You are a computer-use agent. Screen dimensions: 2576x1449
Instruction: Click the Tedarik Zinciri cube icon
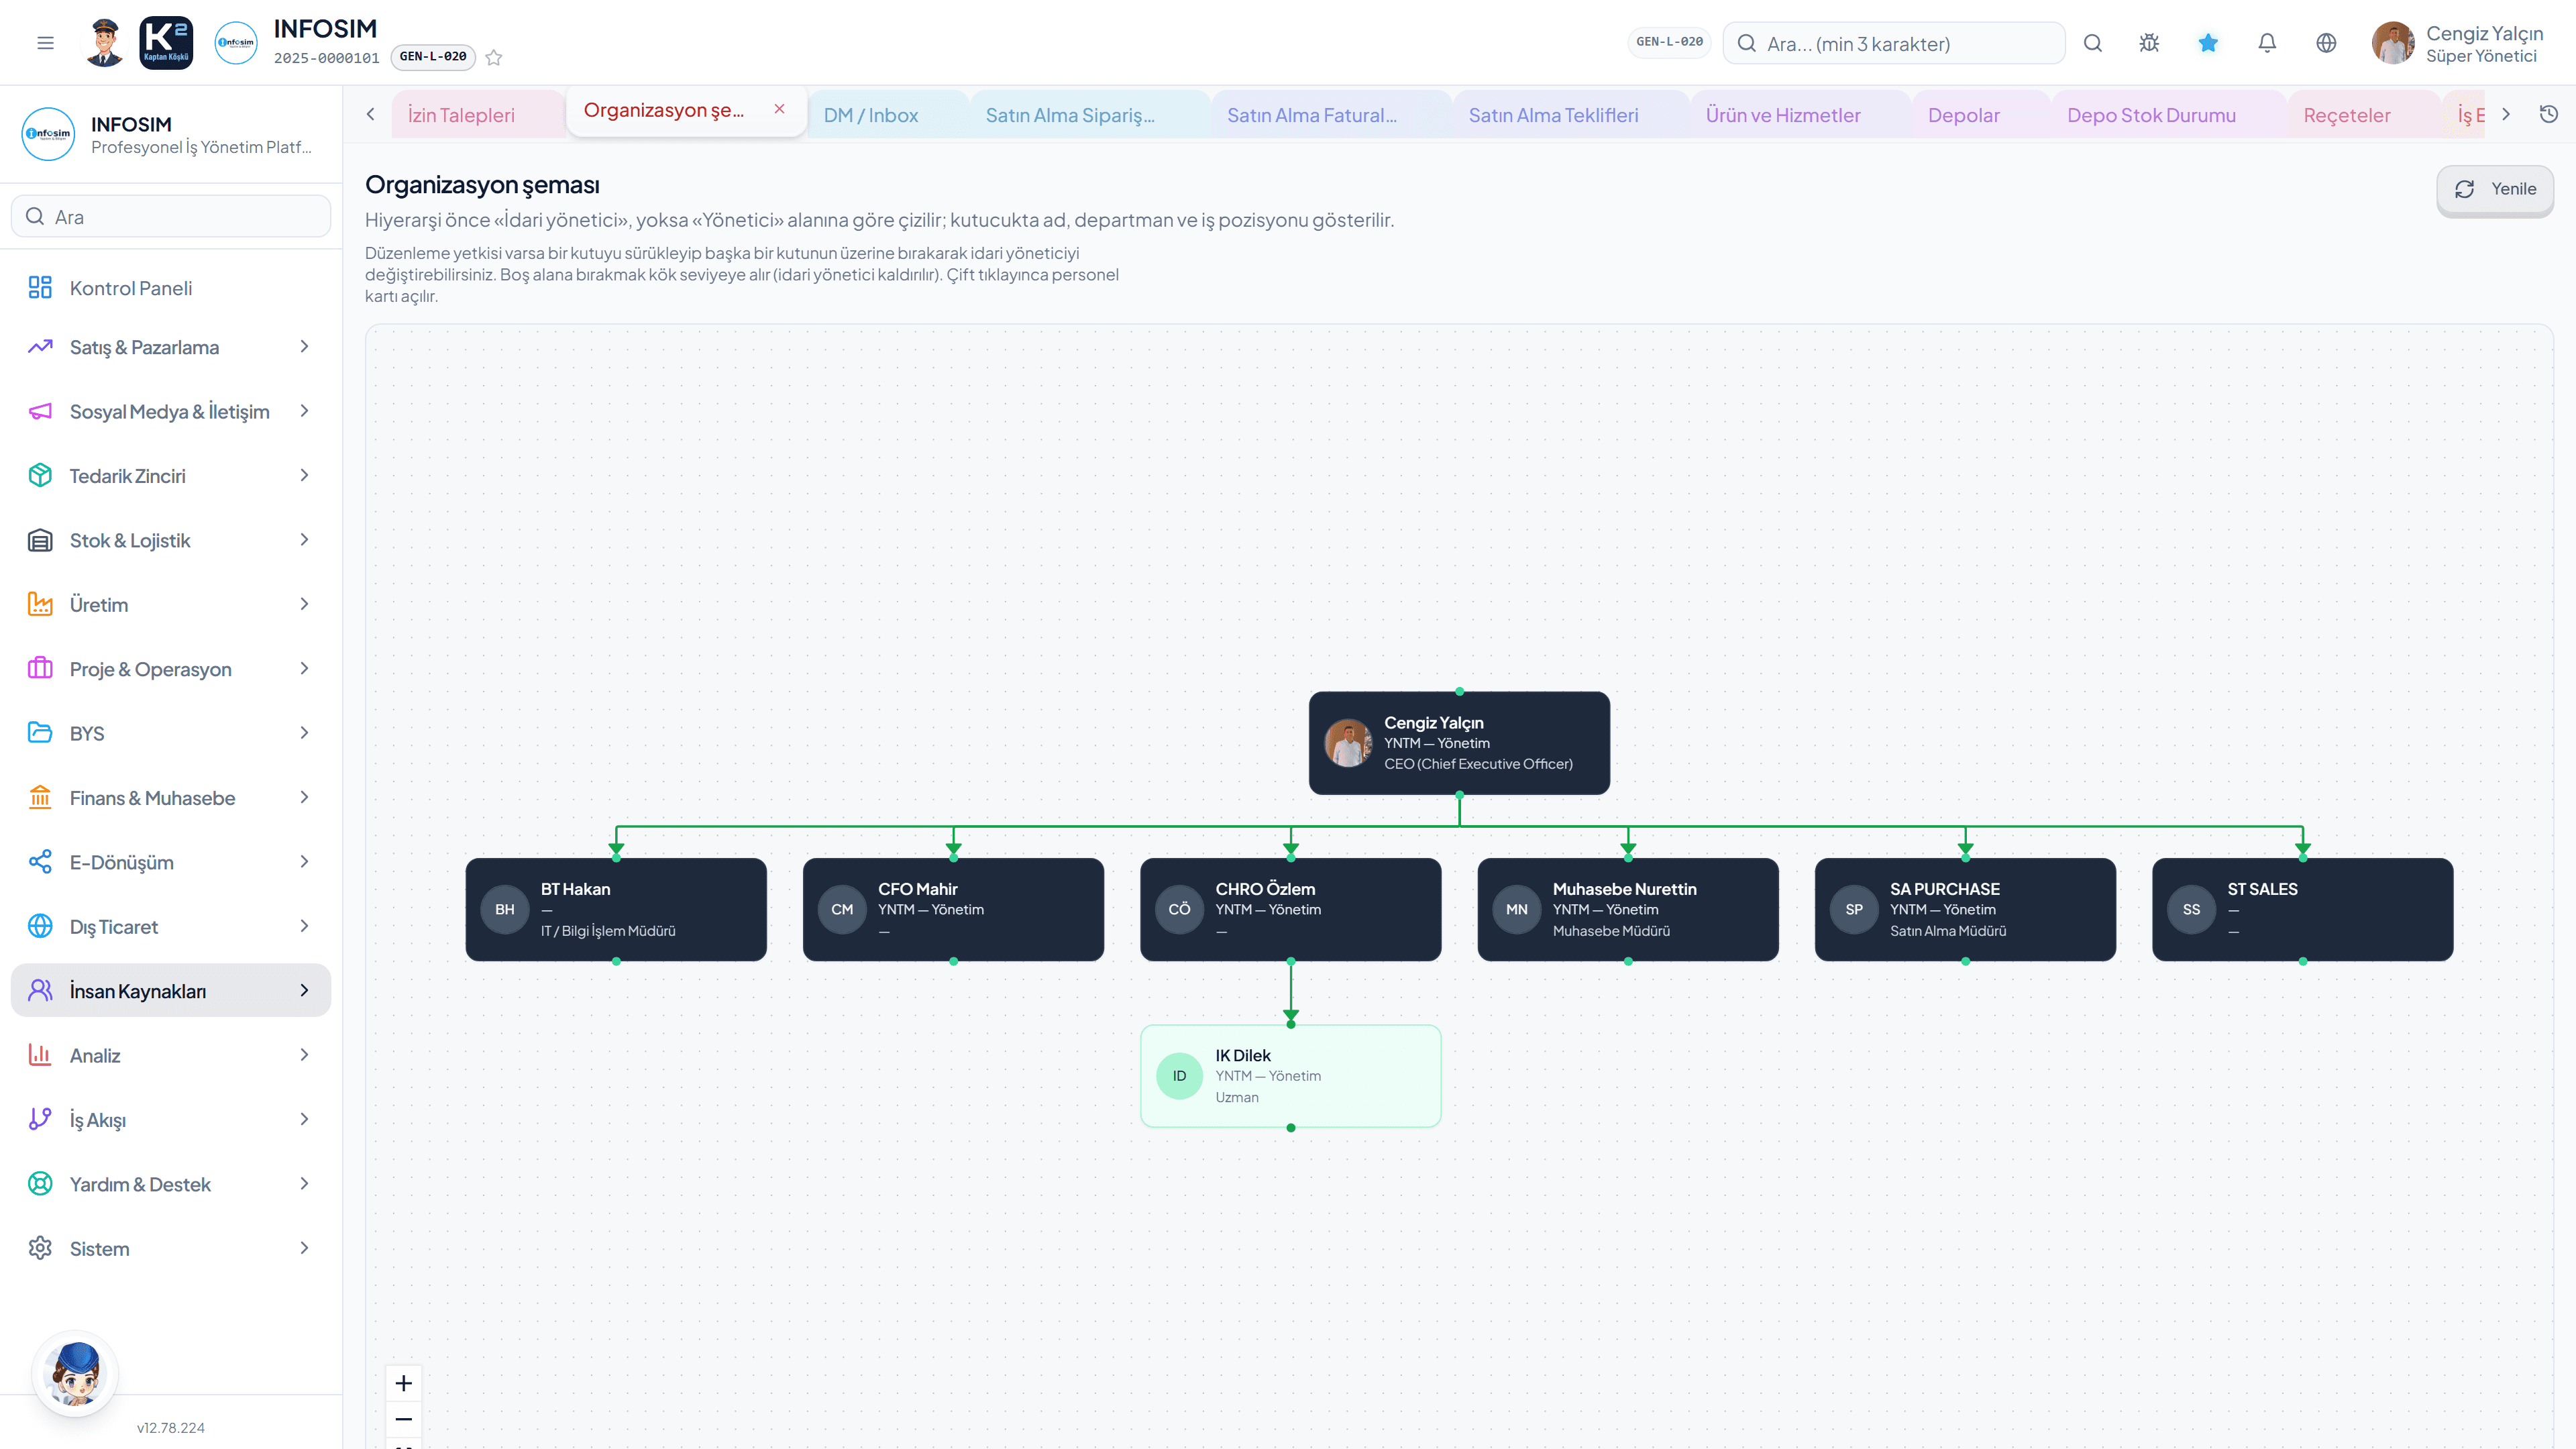(x=40, y=476)
